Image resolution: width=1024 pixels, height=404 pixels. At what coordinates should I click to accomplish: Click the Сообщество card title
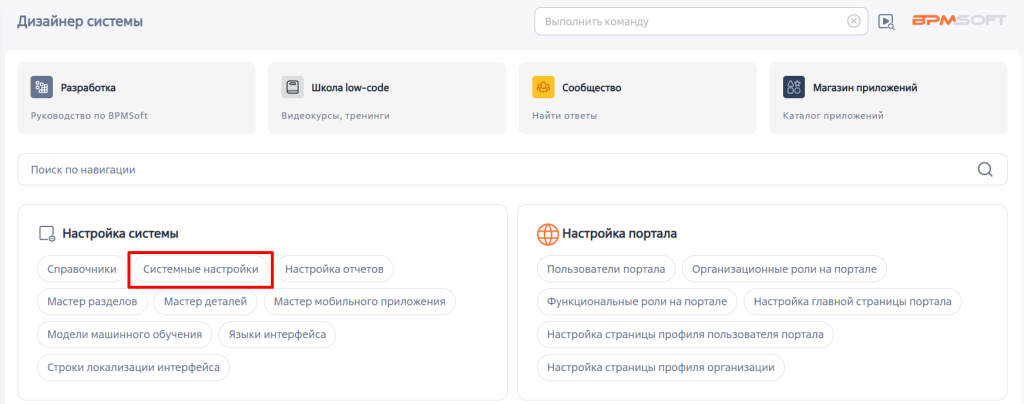pos(592,87)
